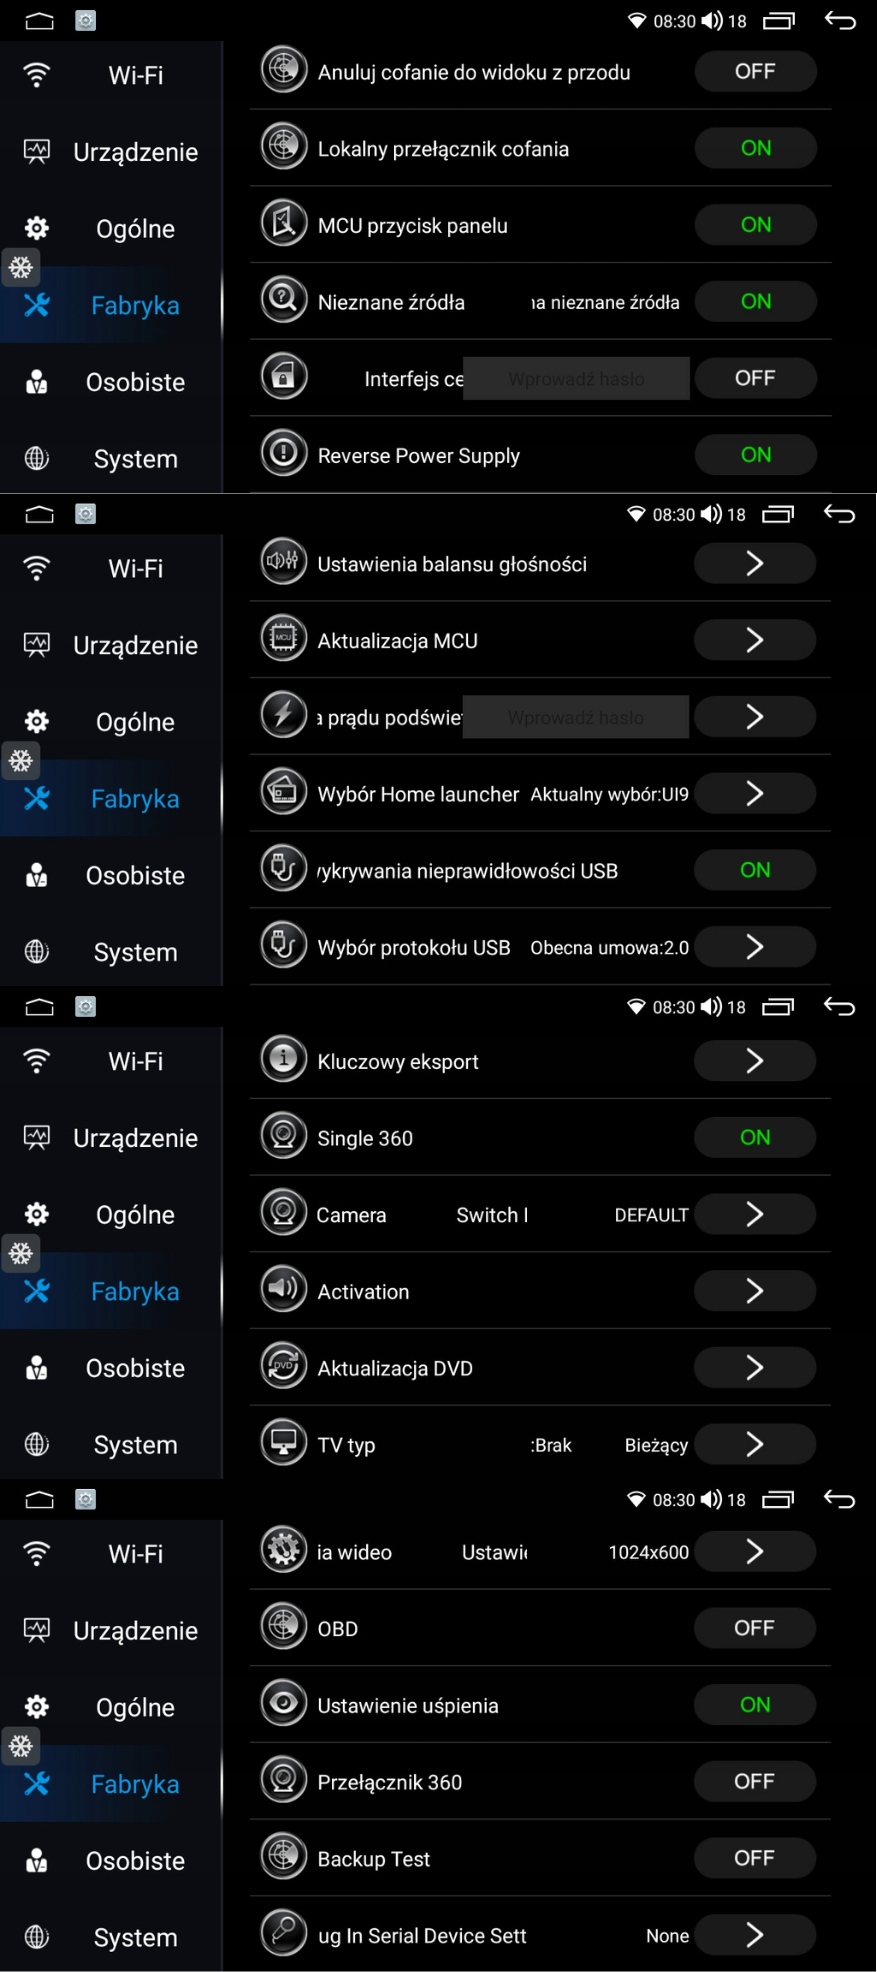Viewport: 877px width, 1972px height.
Task: Expand the Camera Switch selection arrow
Action: pyautogui.click(x=755, y=1214)
